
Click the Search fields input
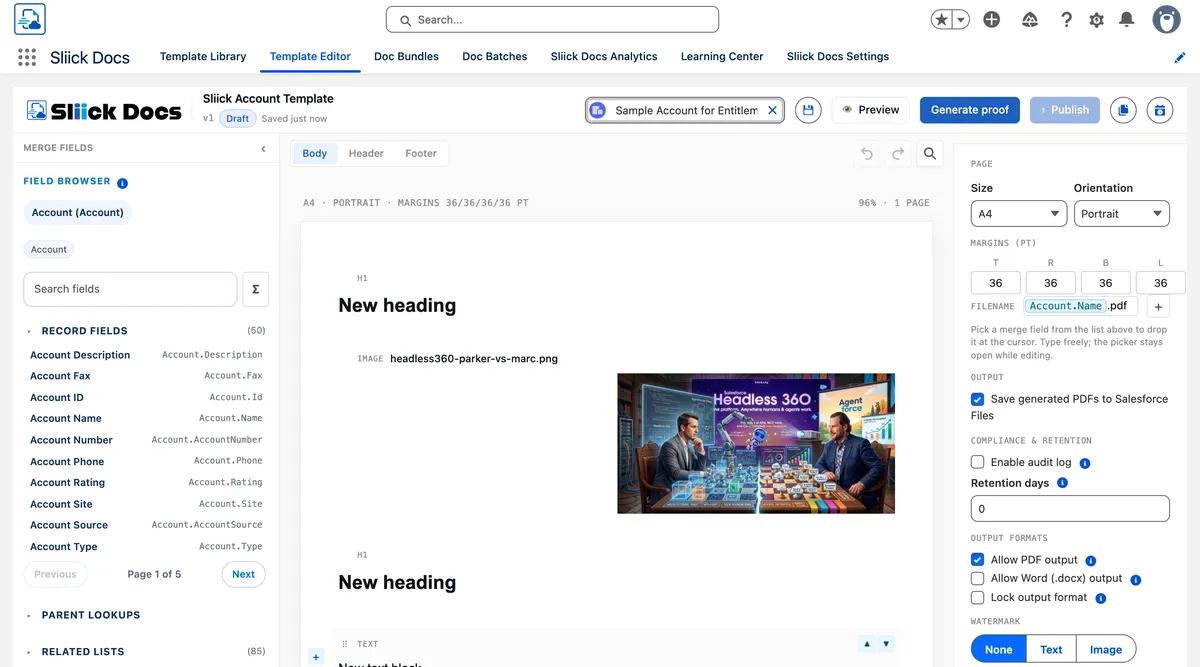(130, 289)
